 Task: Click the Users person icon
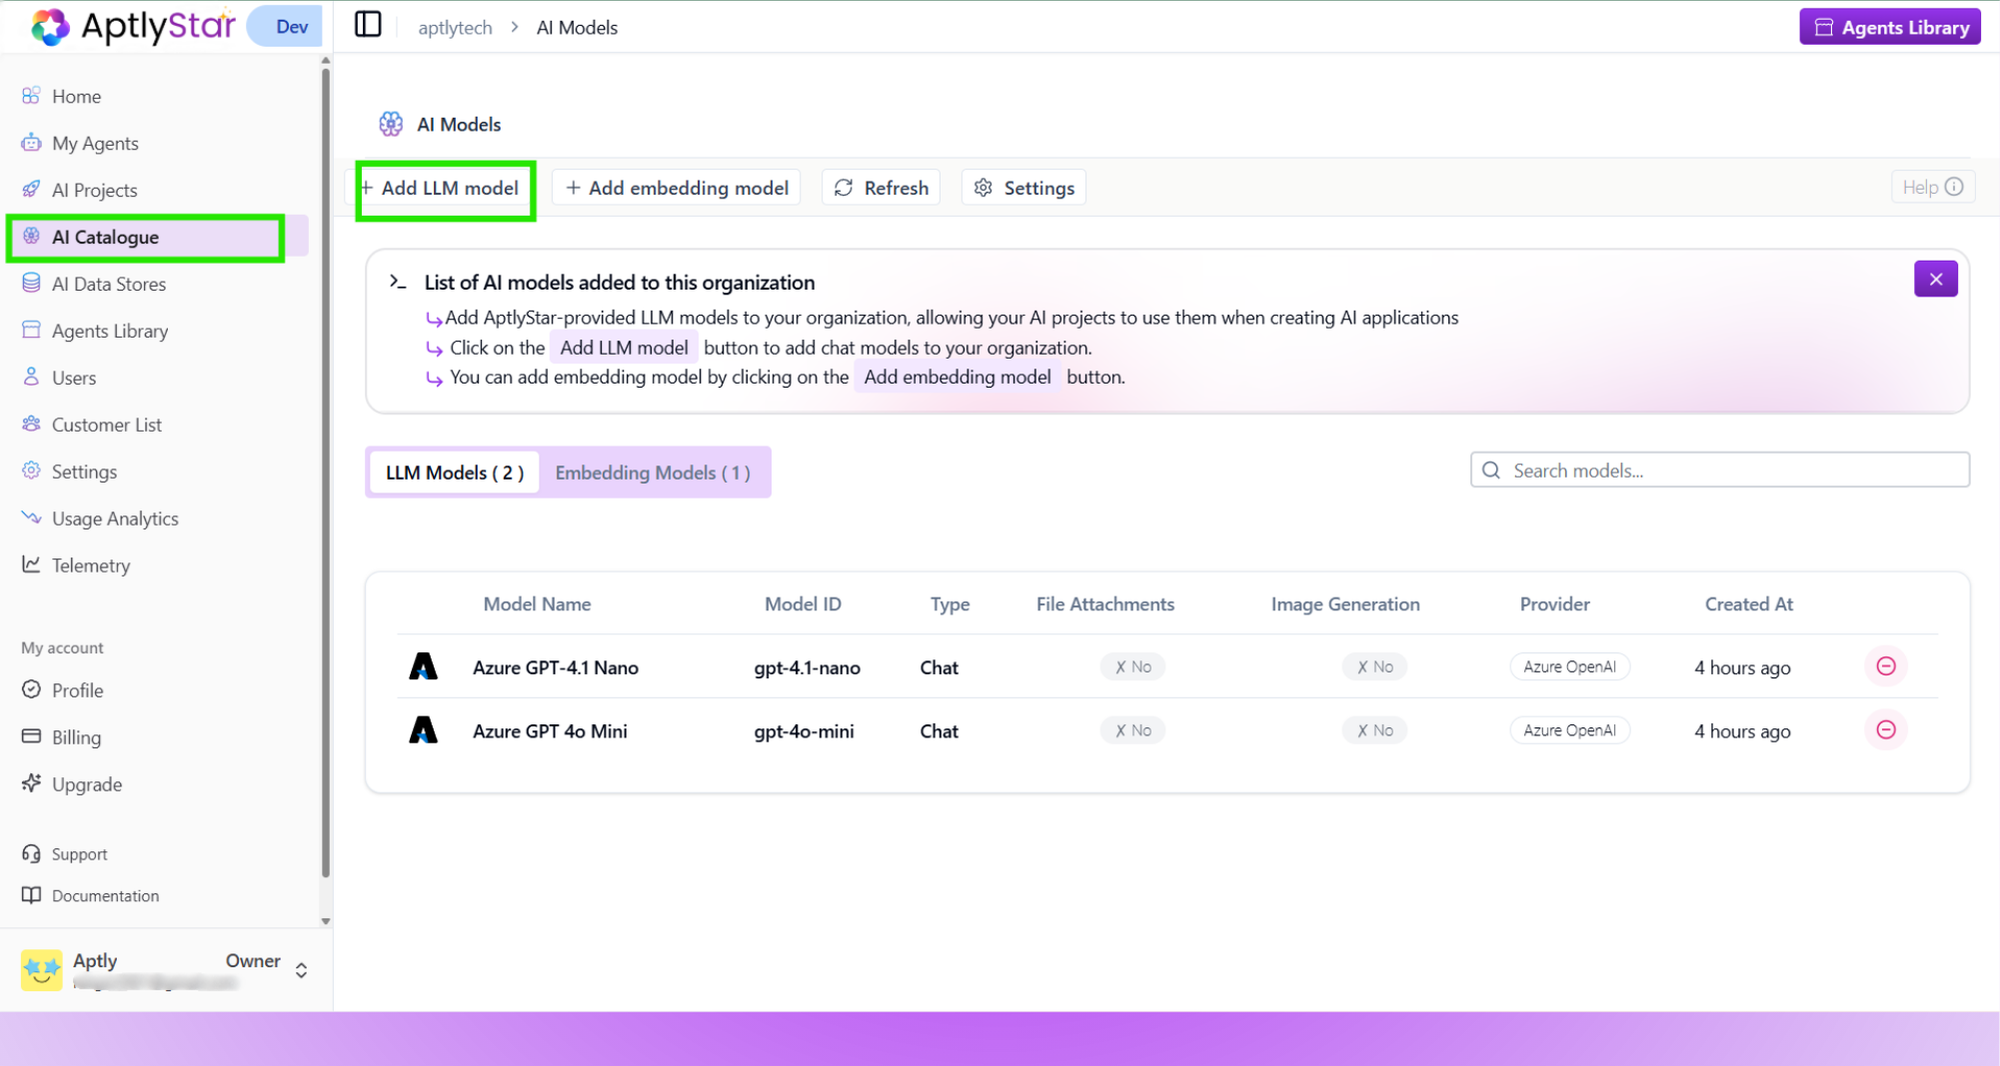tap(31, 377)
